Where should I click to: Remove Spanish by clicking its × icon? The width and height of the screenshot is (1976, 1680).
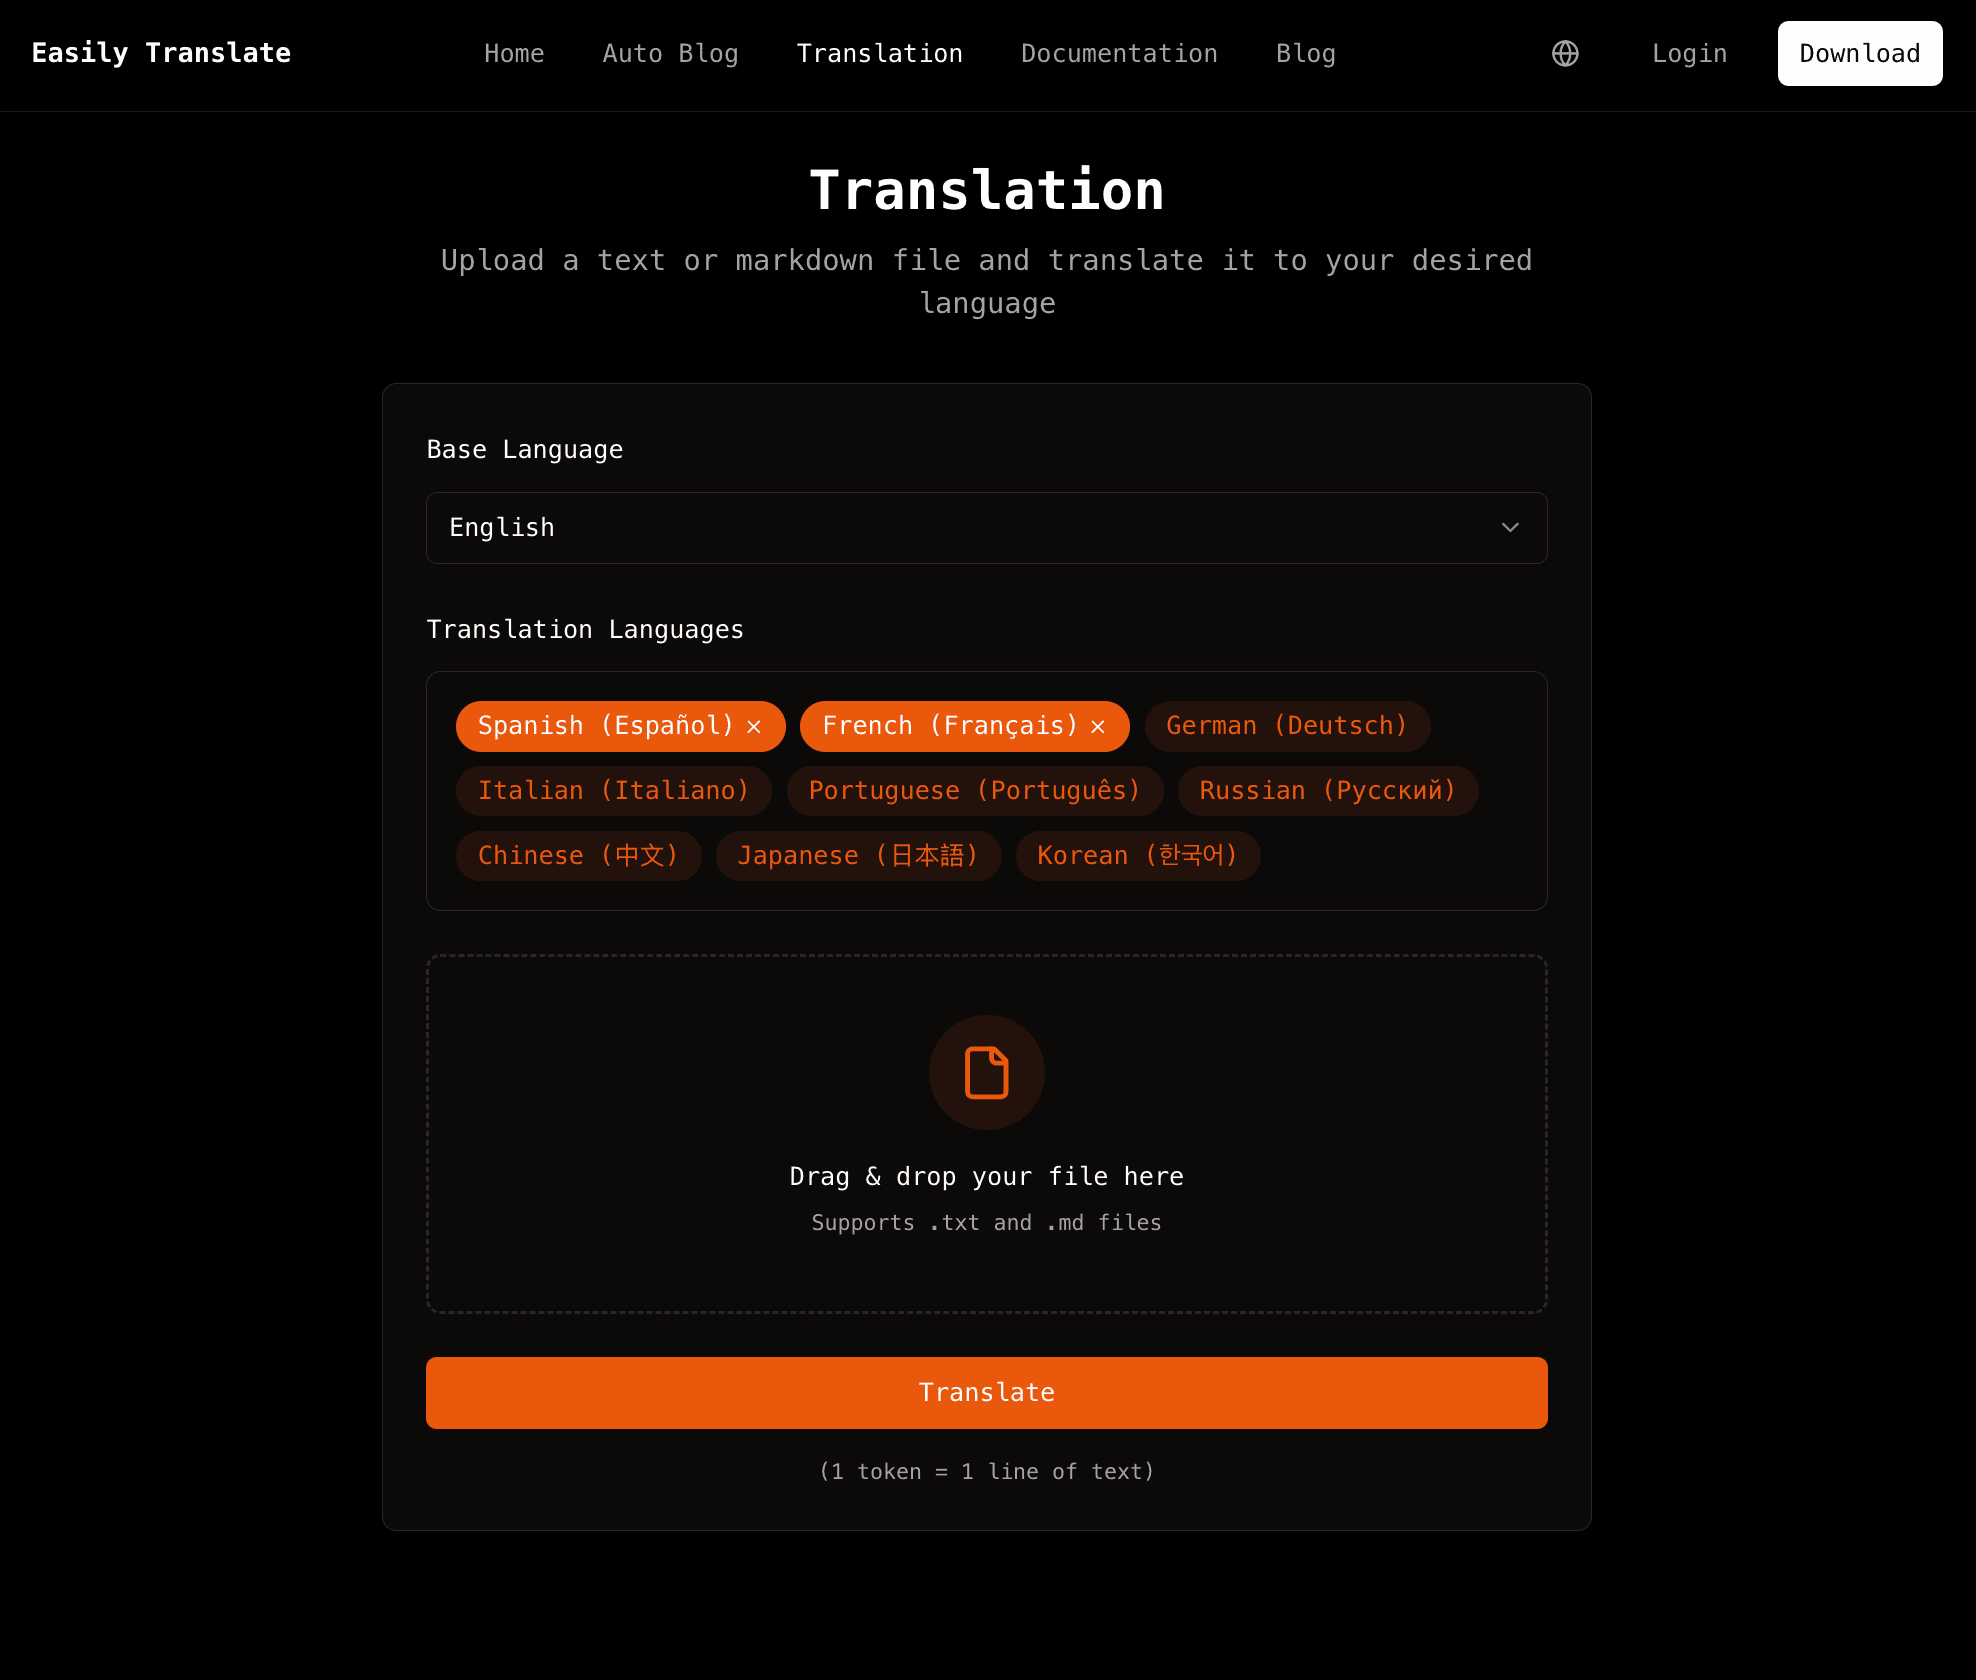755,727
